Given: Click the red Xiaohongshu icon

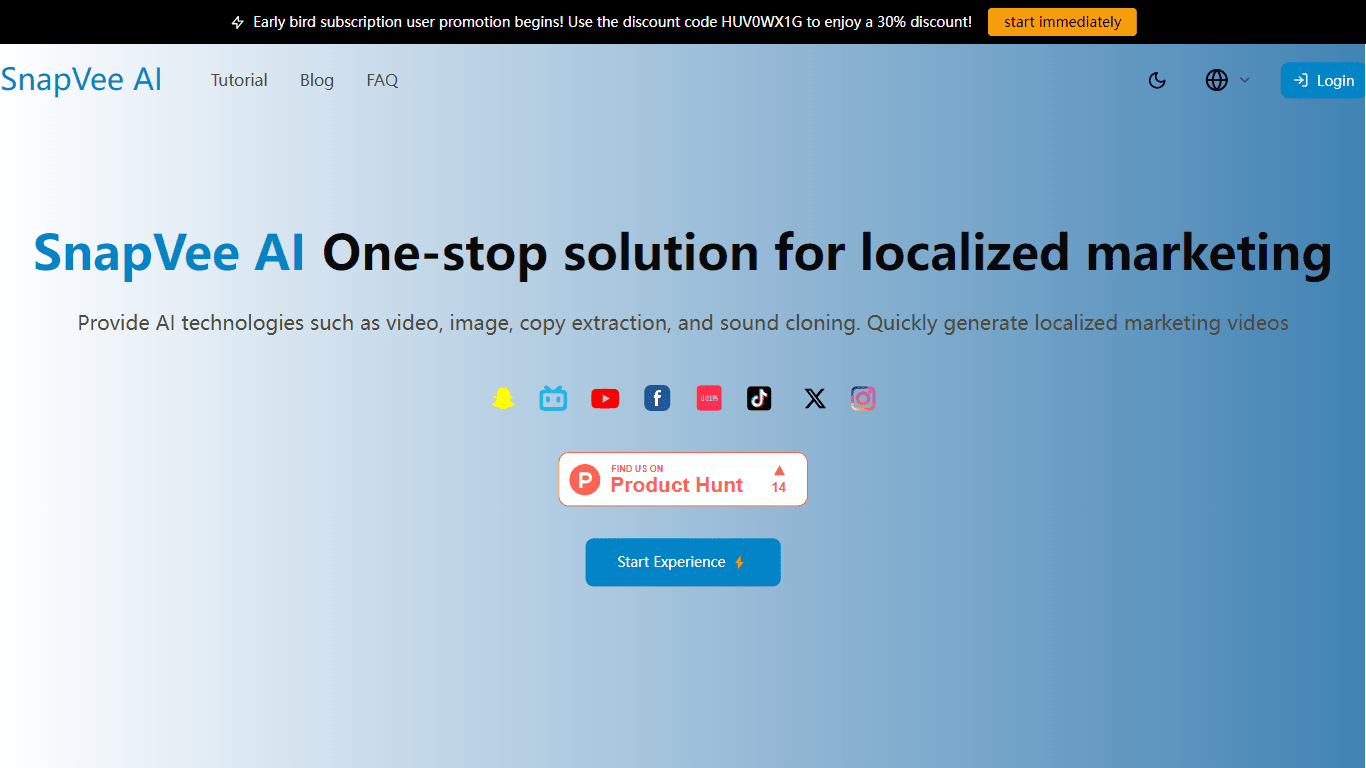Looking at the screenshot, I should 709,398.
